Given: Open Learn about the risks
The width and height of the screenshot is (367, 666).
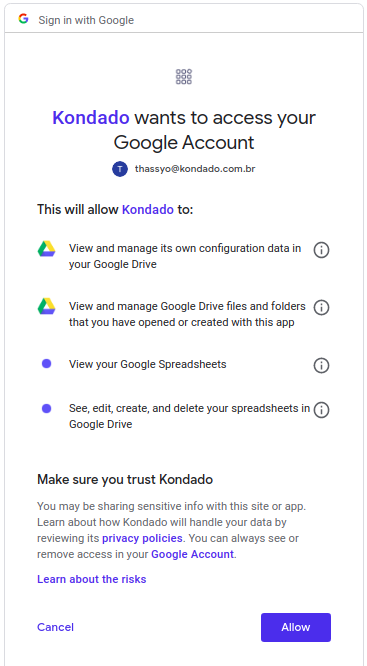Looking at the screenshot, I should (x=92, y=579).
